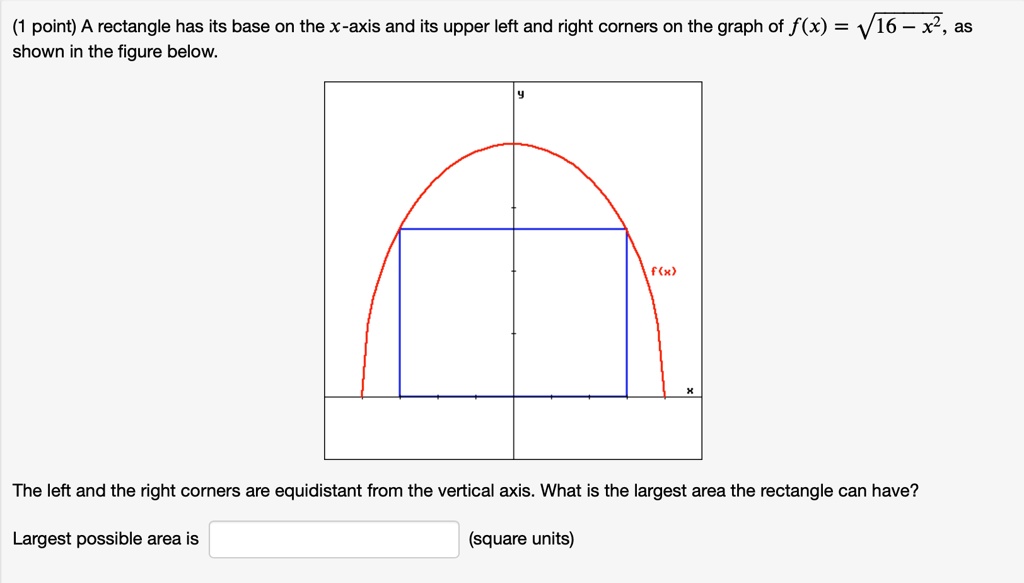The height and width of the screenshot is (583, 1024).
Task: Select the question text about equidistant corners
Action: (465, 490)
